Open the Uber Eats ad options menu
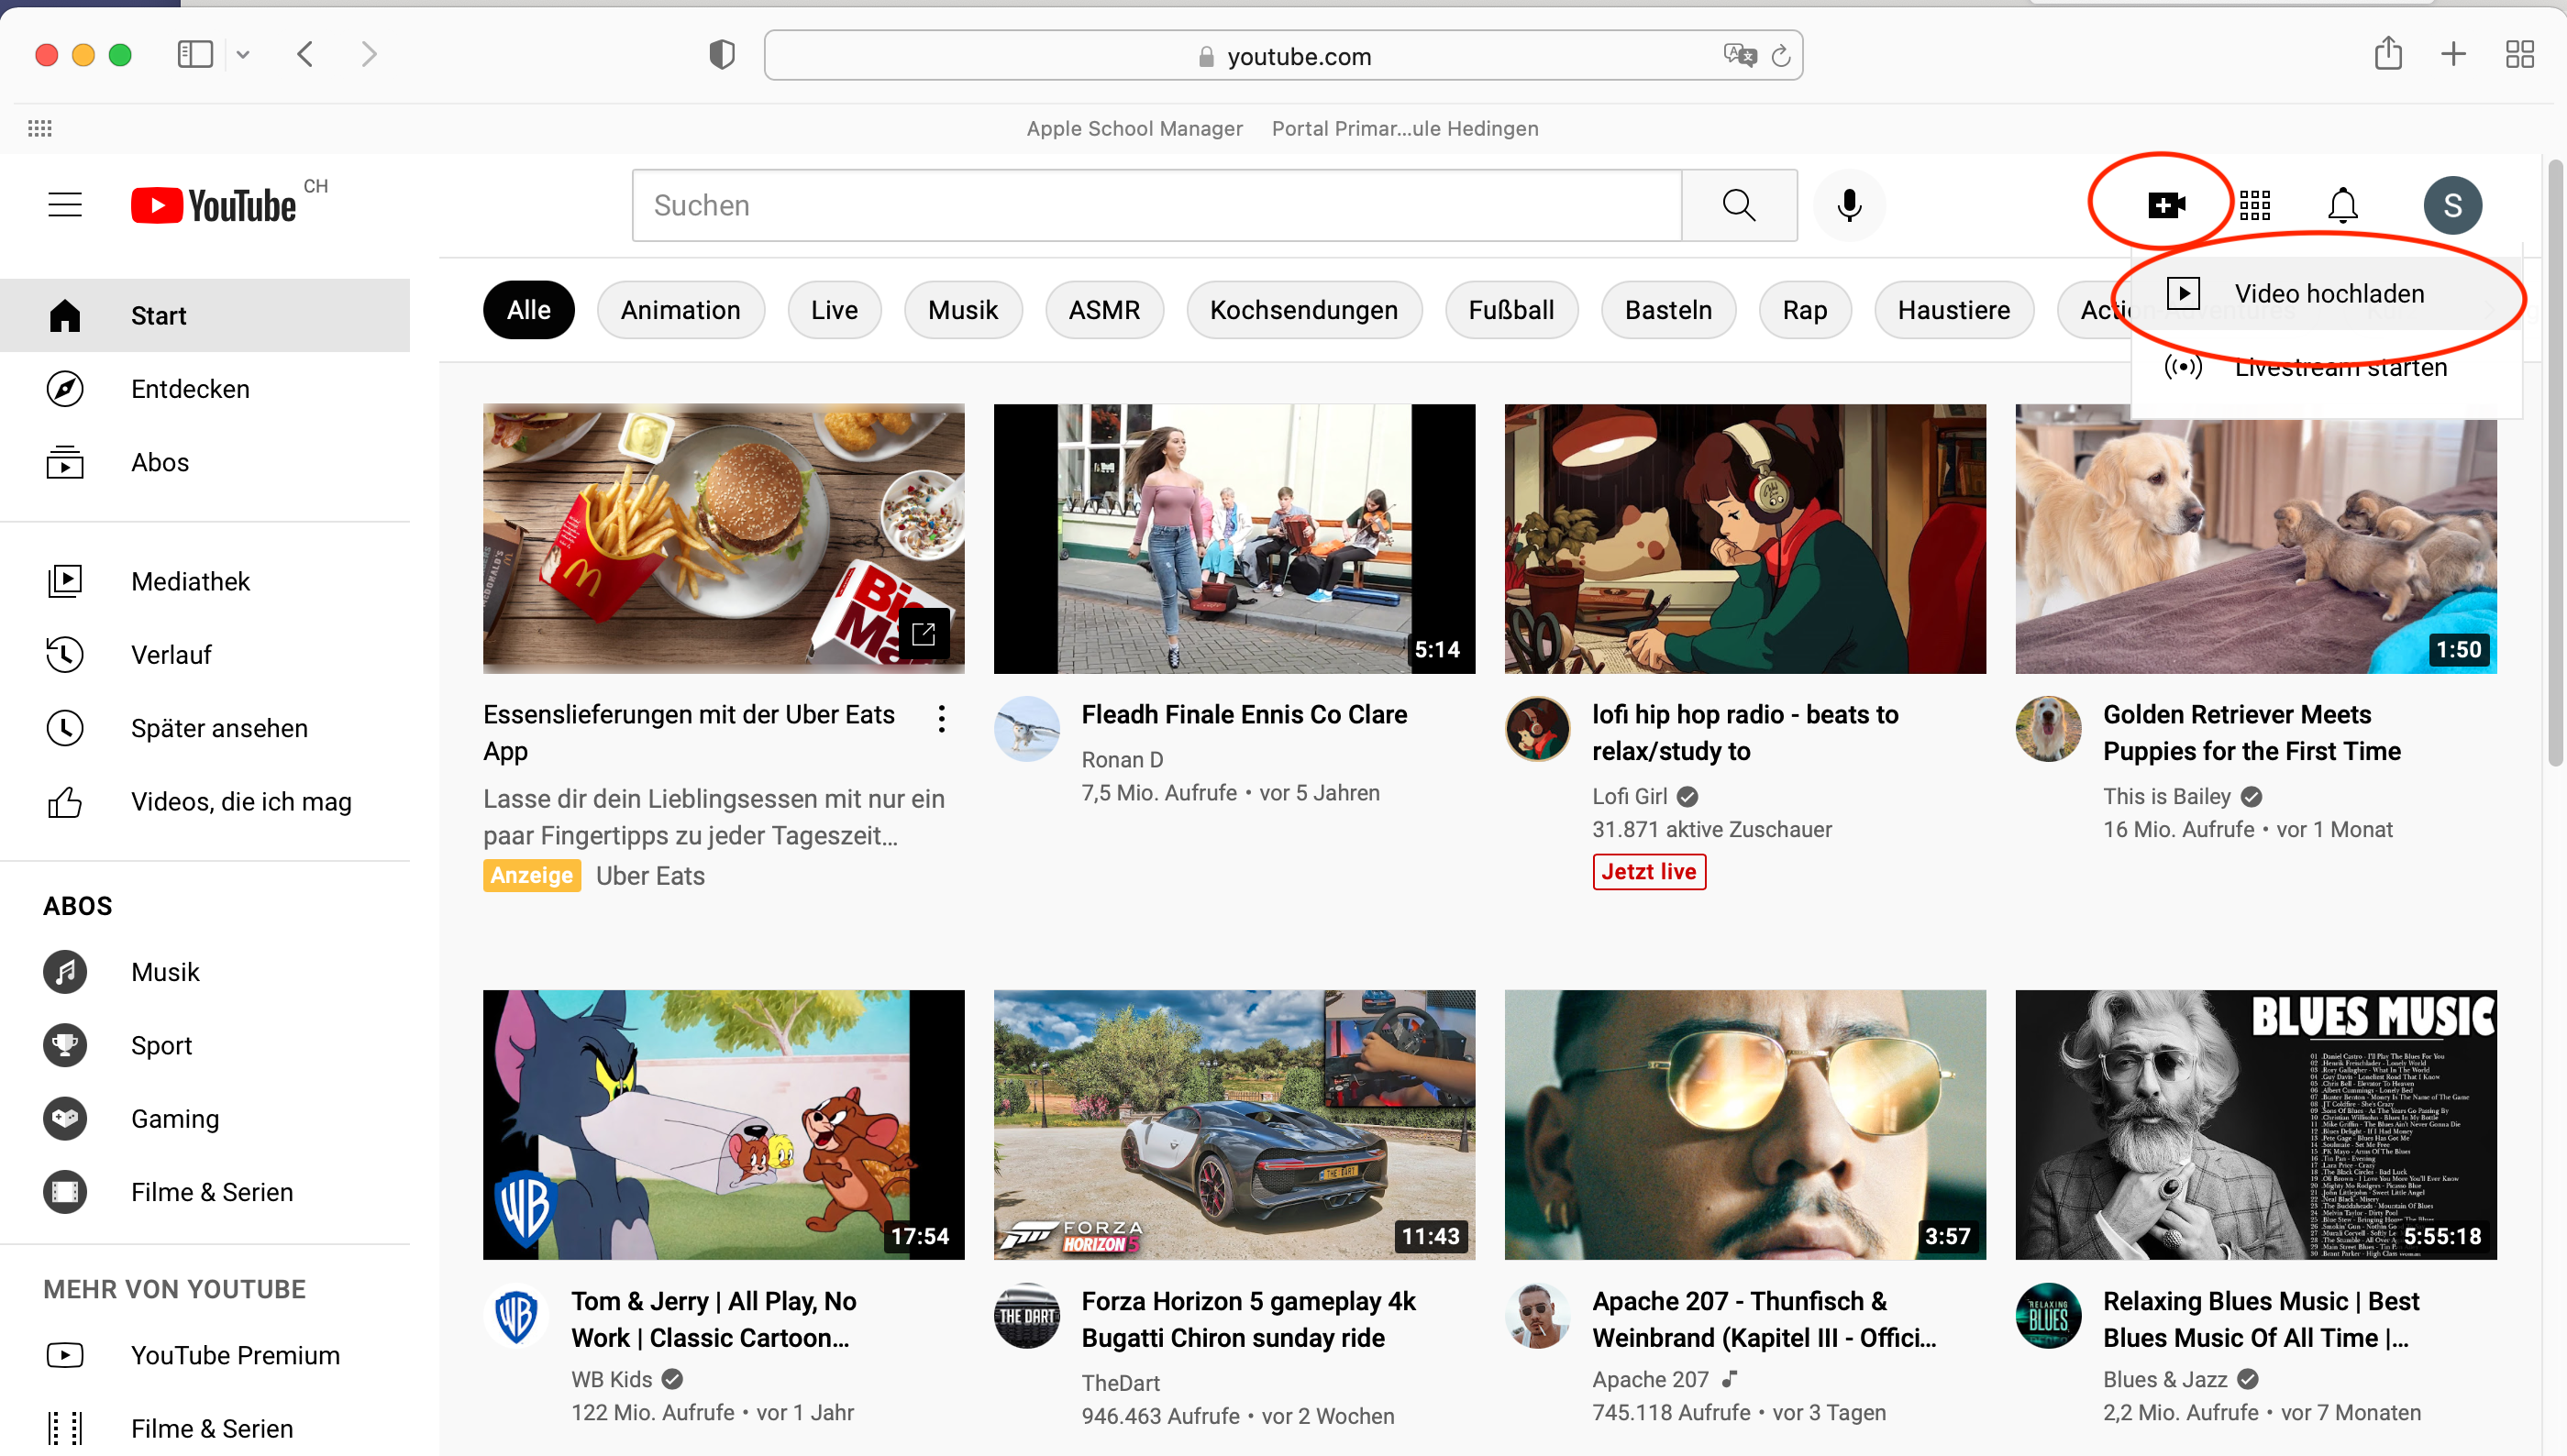This screenshot has width=2567, height=1456. (x=941, y=718)
